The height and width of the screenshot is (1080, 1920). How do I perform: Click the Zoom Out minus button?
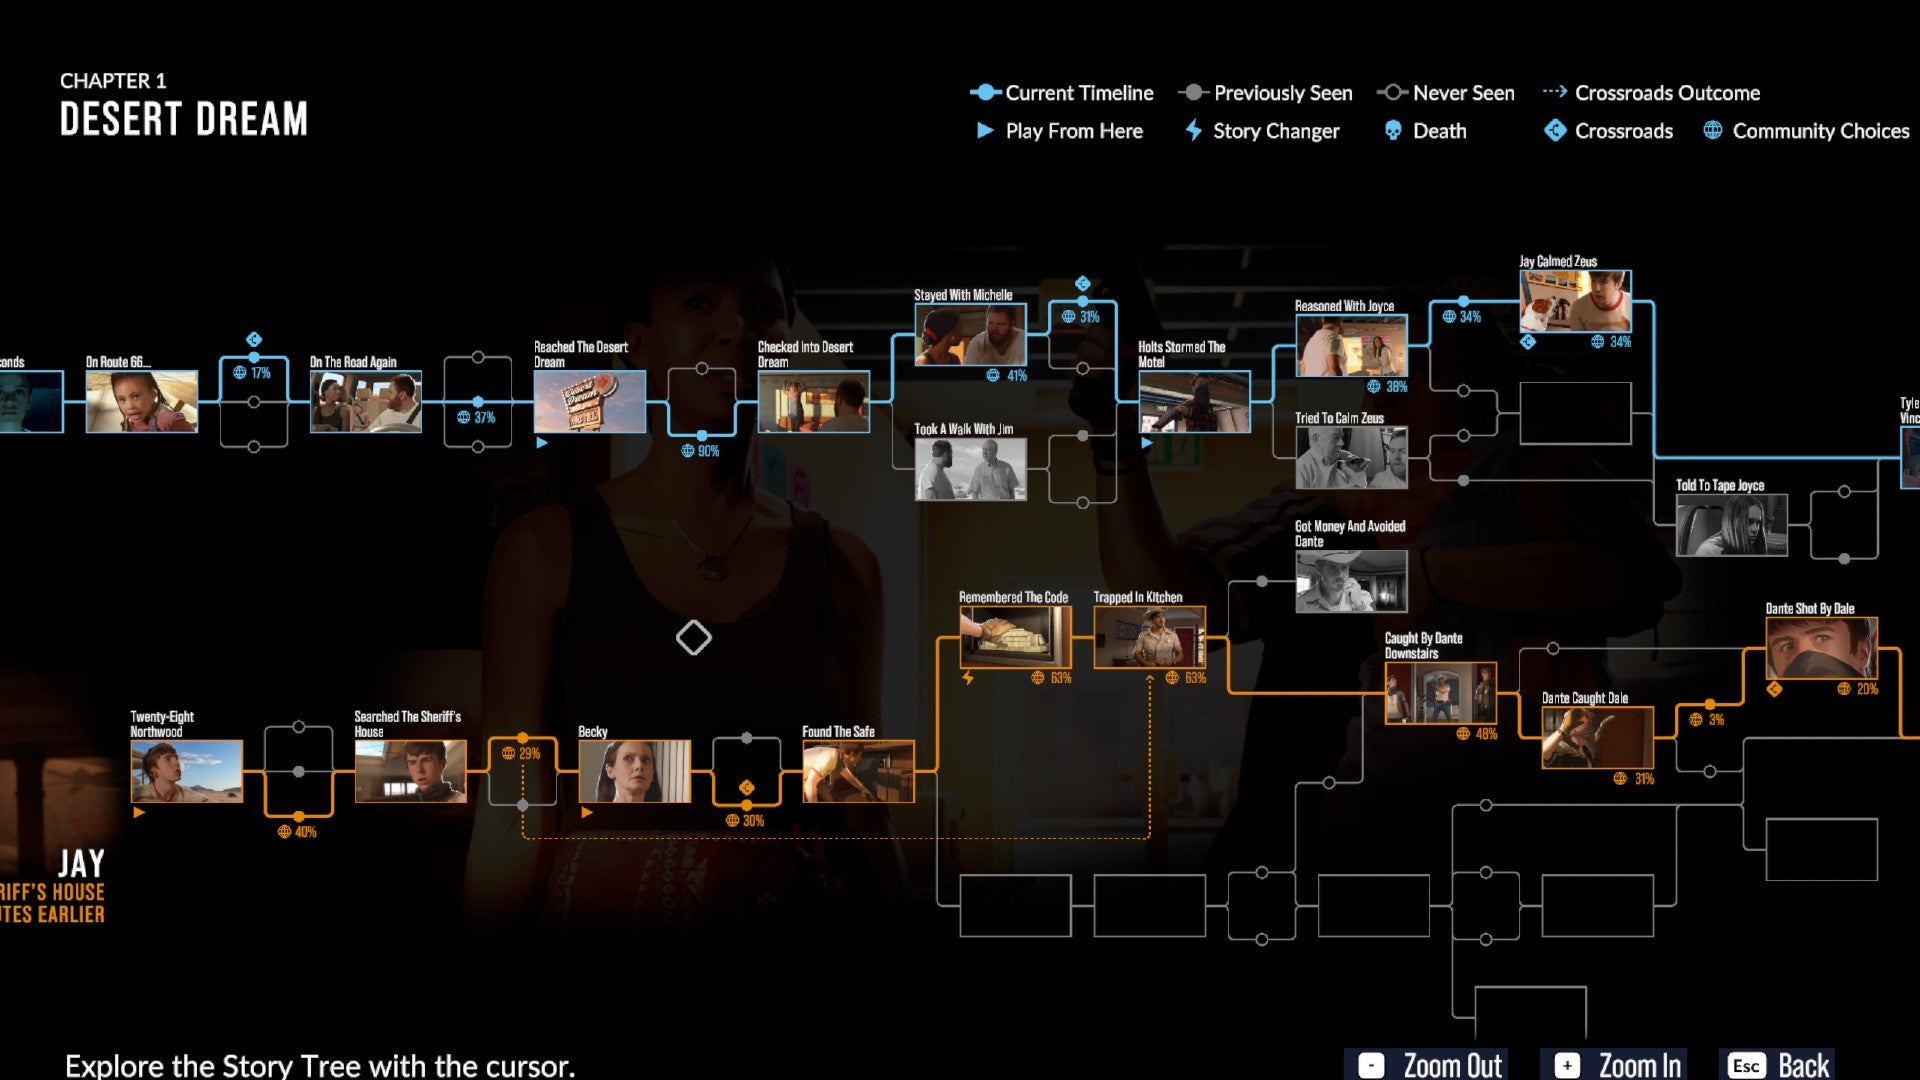[x=1367, y=1064]
